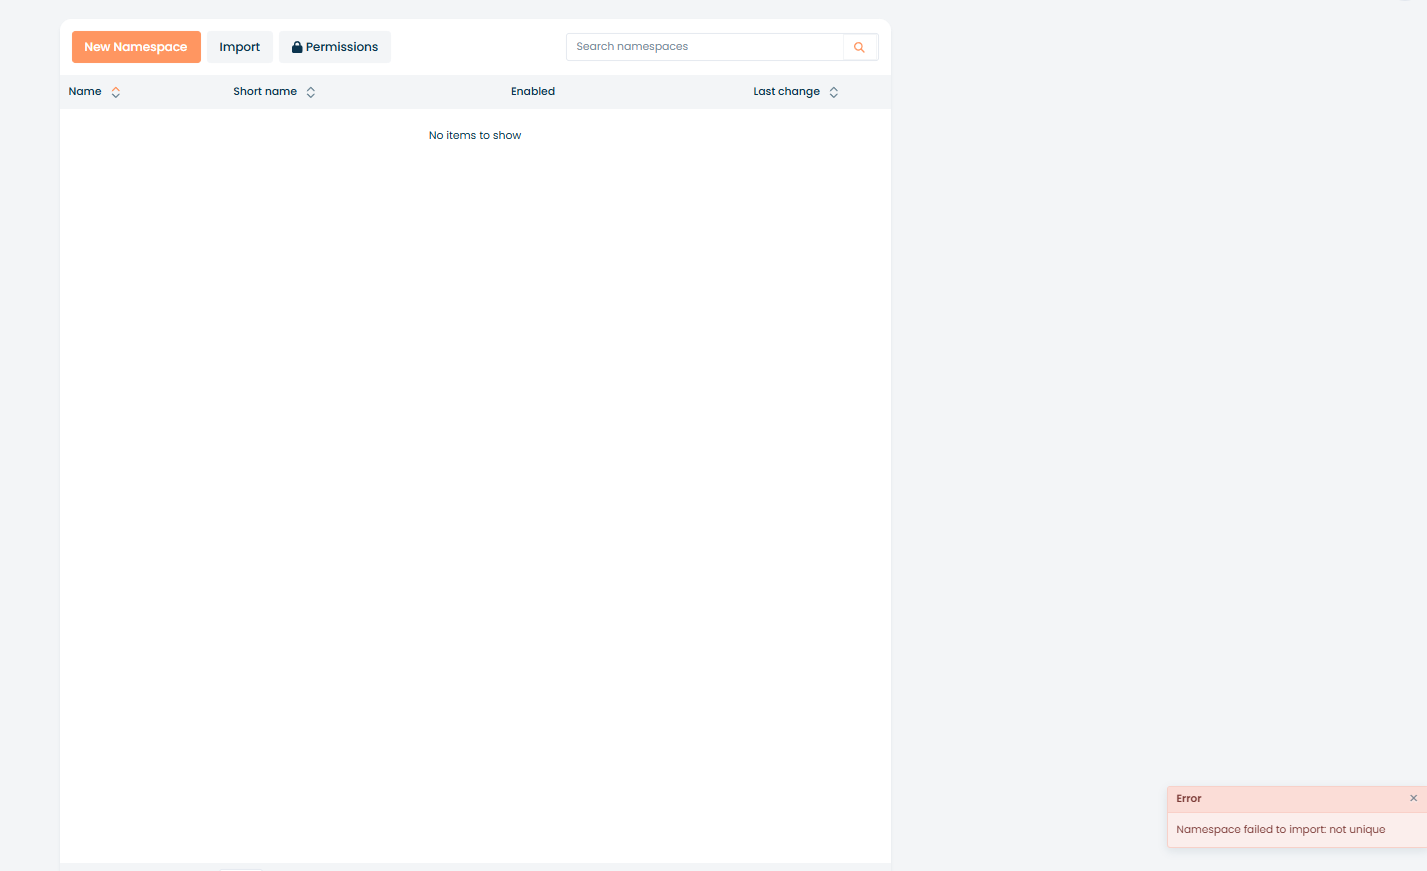
Task: Click the 'Namespace failed to import' message
Action: point(1280,829)
